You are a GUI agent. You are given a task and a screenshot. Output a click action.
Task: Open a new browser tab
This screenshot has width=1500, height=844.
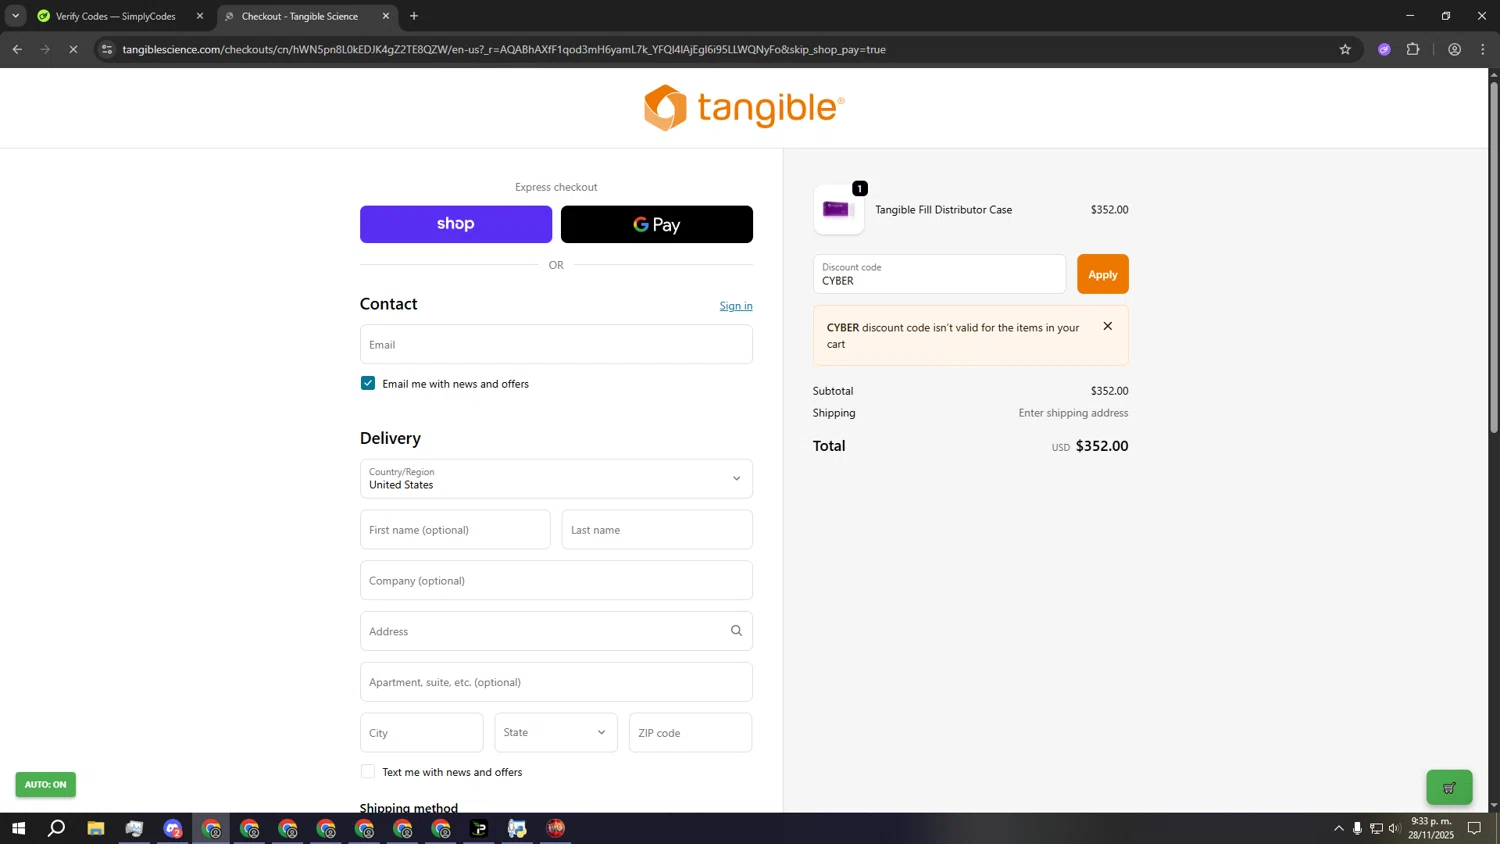[x=414, y=16]
